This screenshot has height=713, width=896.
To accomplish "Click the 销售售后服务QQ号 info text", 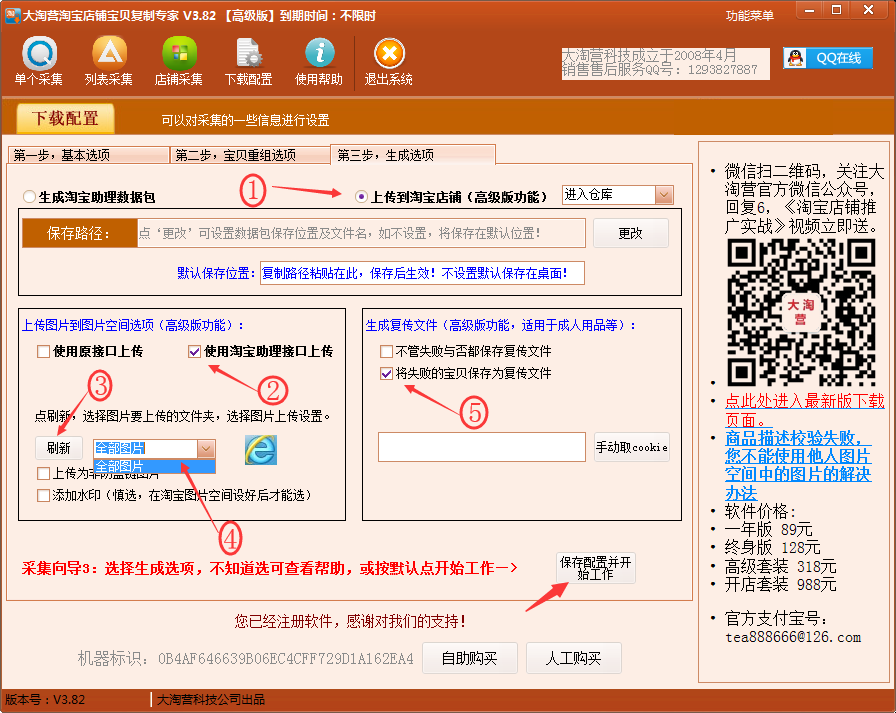I will coord(660,70).
